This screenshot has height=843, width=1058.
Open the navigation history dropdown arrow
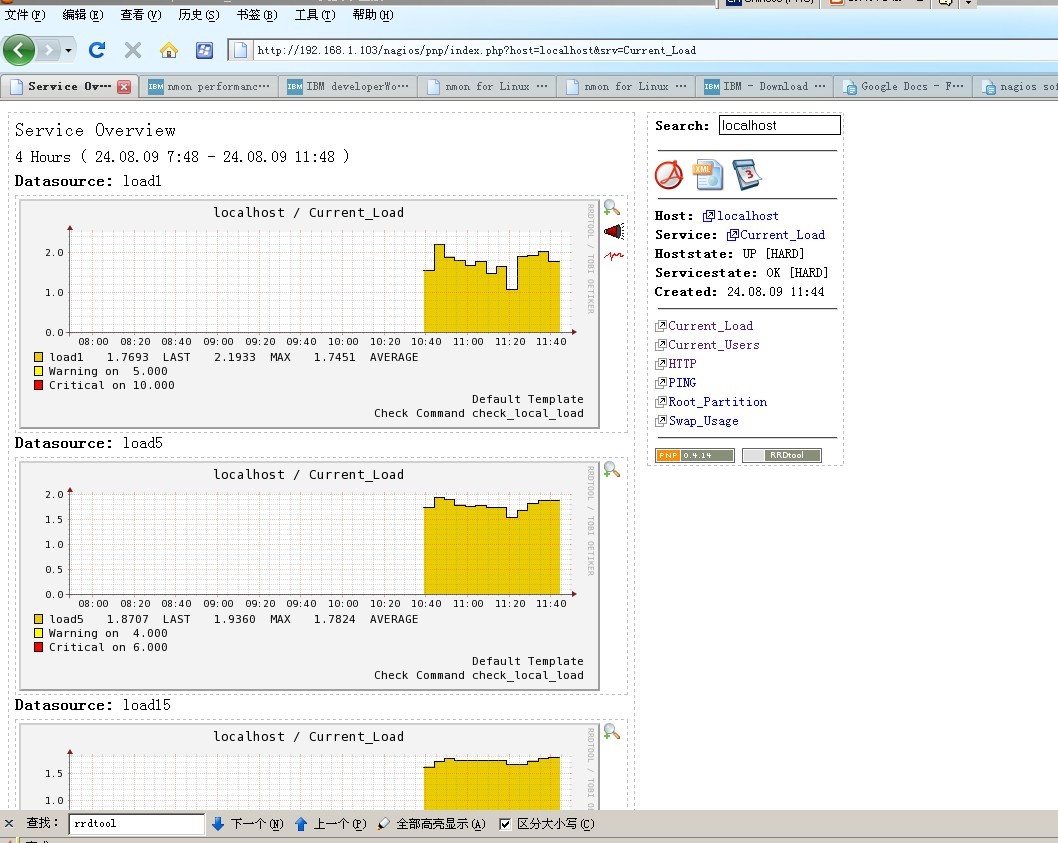tap(68, 50)
